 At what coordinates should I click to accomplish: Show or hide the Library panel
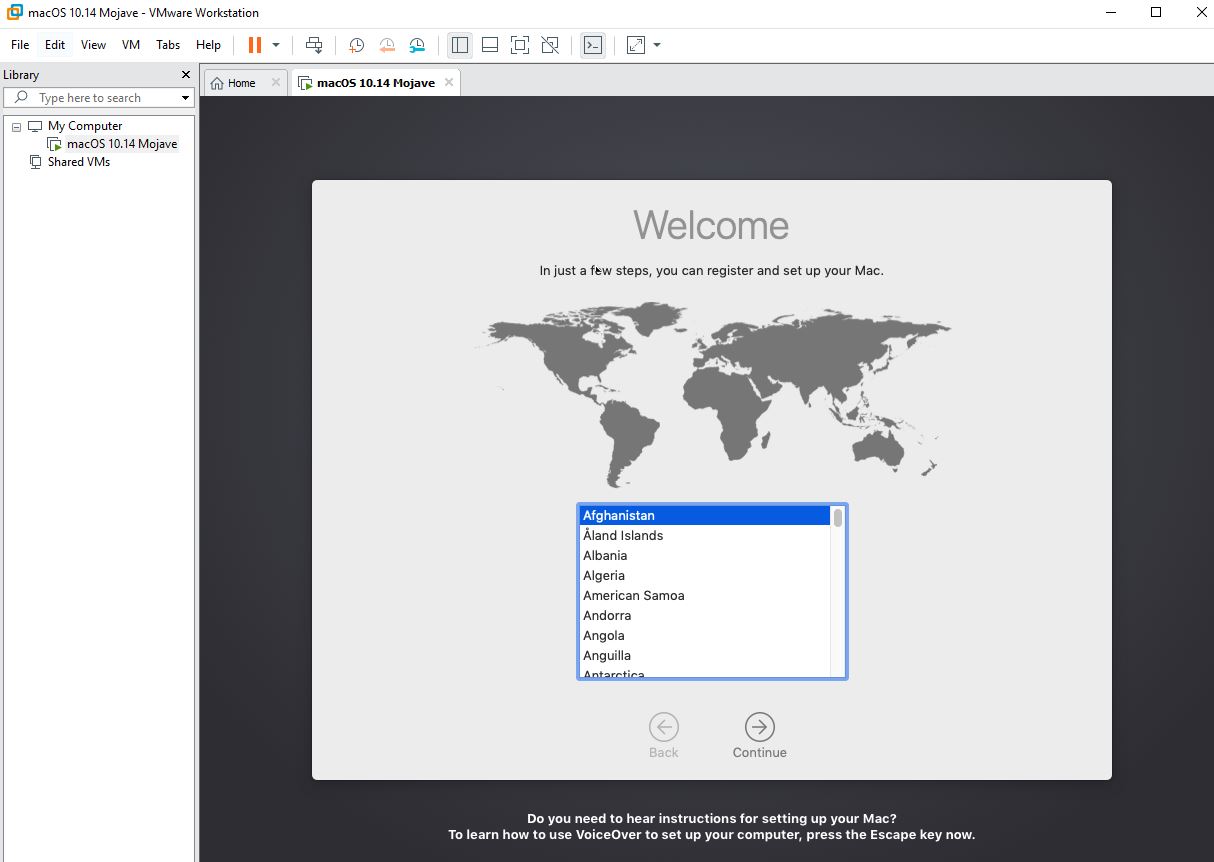point(459,44)
